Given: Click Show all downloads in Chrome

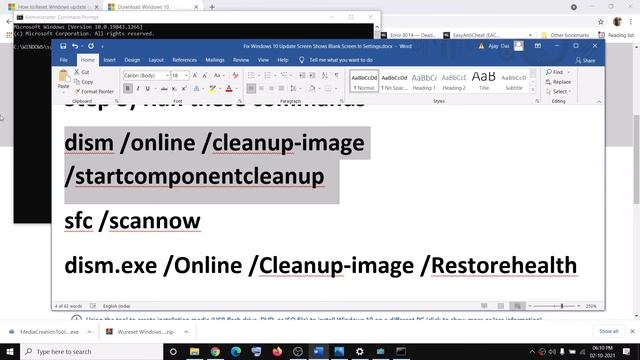Looking at the screenshot, I should pyautogui.click(x=609, y=331).
